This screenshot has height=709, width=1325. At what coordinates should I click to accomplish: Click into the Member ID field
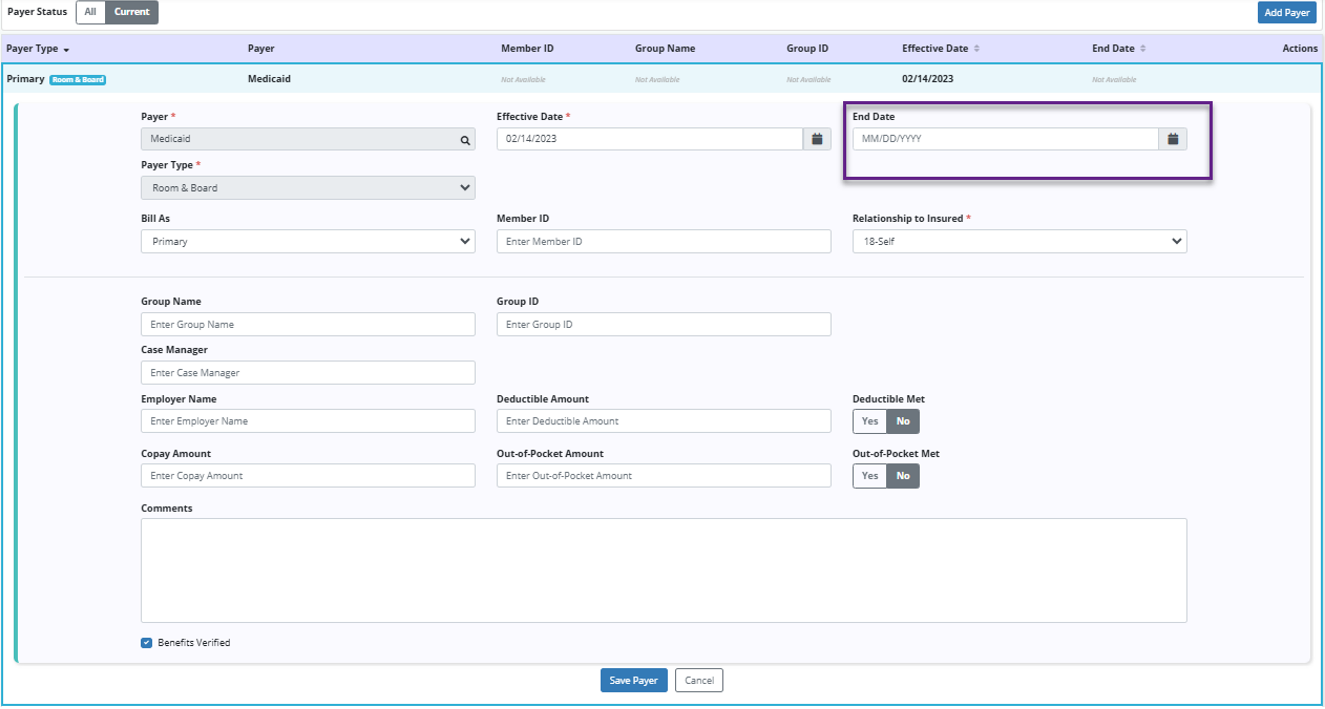(x=663, y=242)
